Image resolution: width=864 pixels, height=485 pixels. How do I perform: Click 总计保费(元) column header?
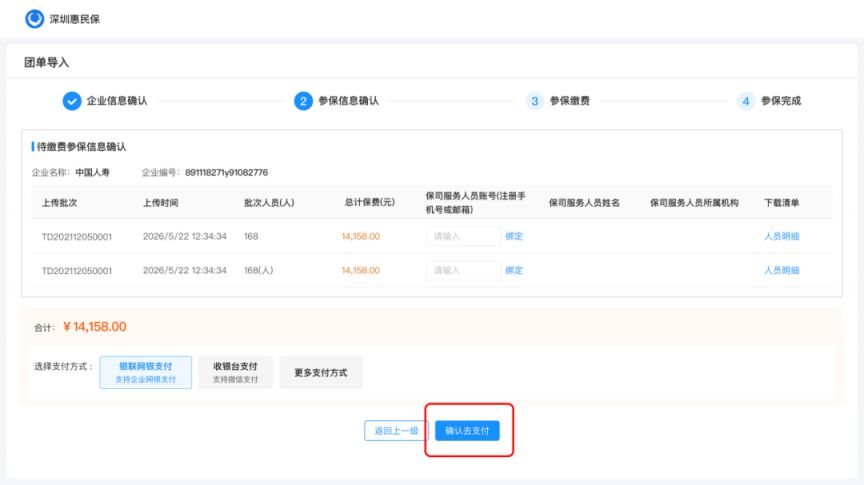[x=370, y=202]
